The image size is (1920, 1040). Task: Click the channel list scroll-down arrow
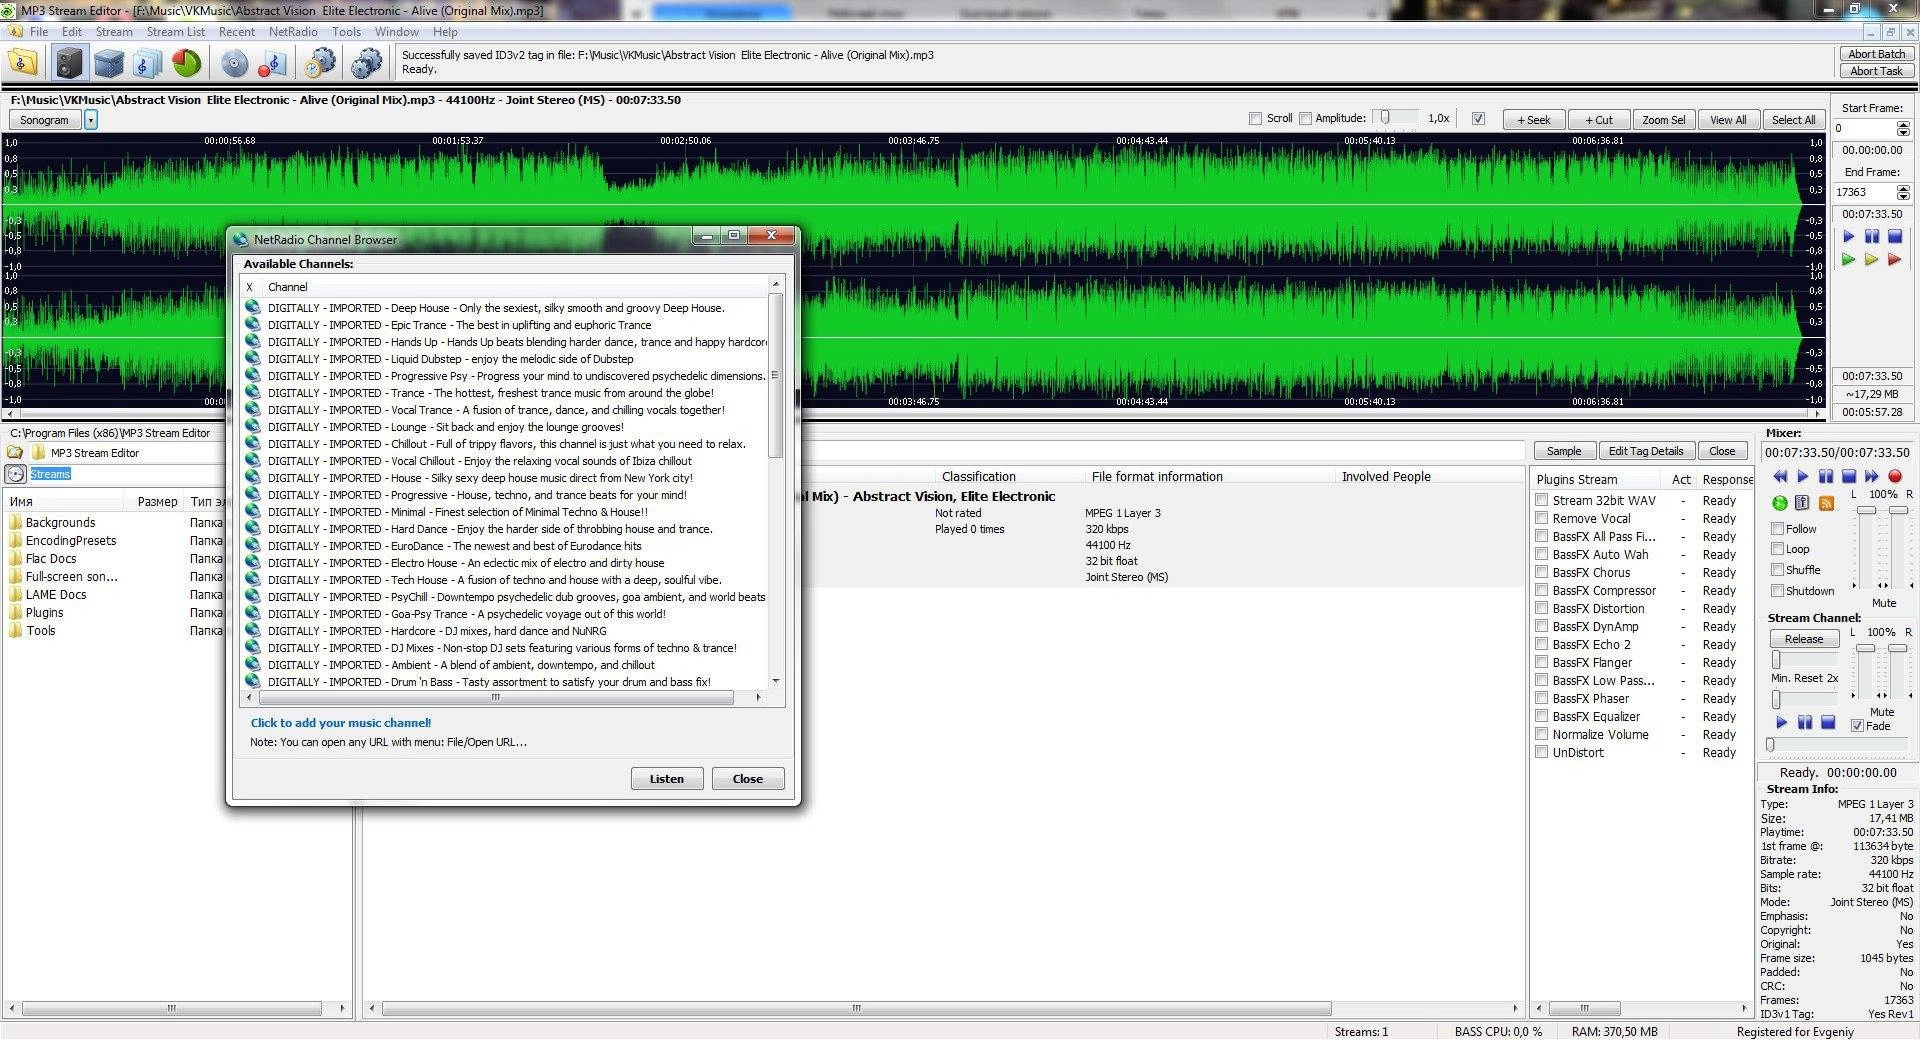775,681
